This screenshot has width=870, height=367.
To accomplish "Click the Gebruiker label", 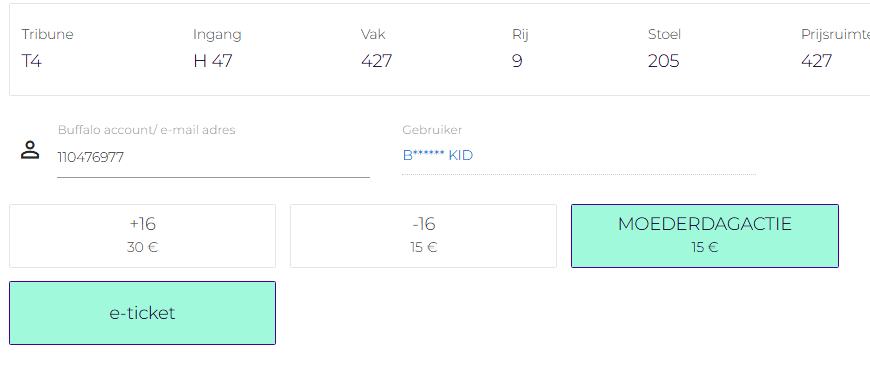I will (432, 130).
